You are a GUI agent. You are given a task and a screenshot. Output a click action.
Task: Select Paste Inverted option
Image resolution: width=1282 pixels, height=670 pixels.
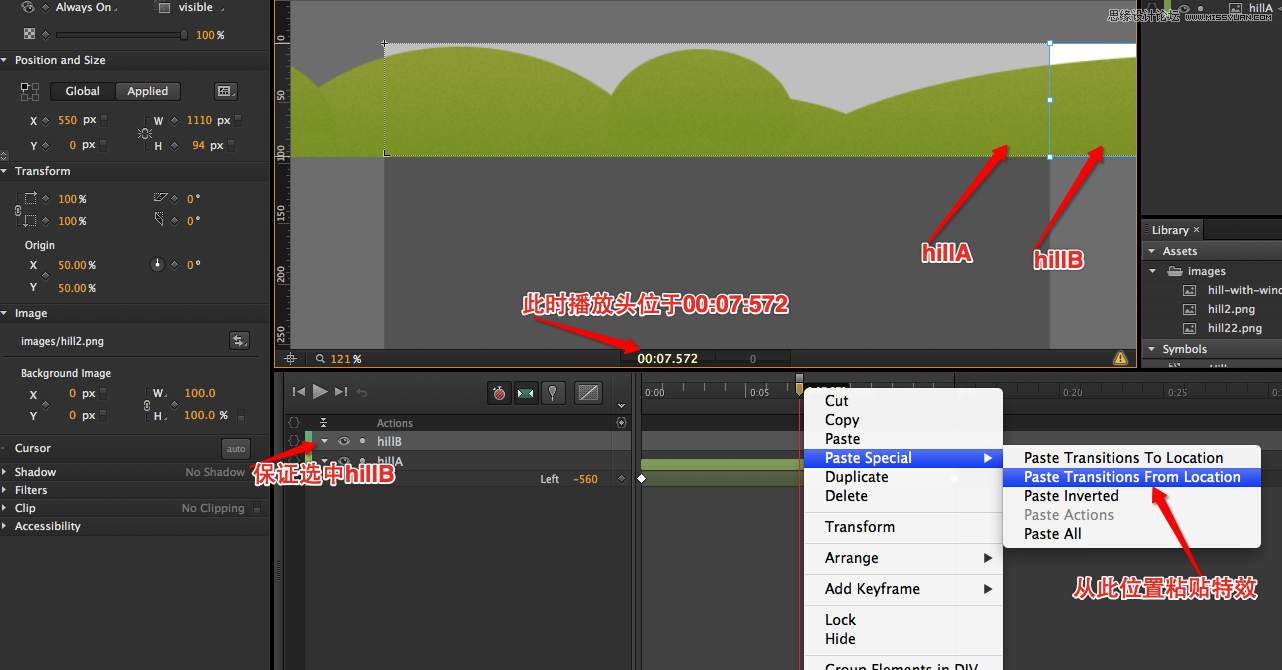tap(1131, 496)
